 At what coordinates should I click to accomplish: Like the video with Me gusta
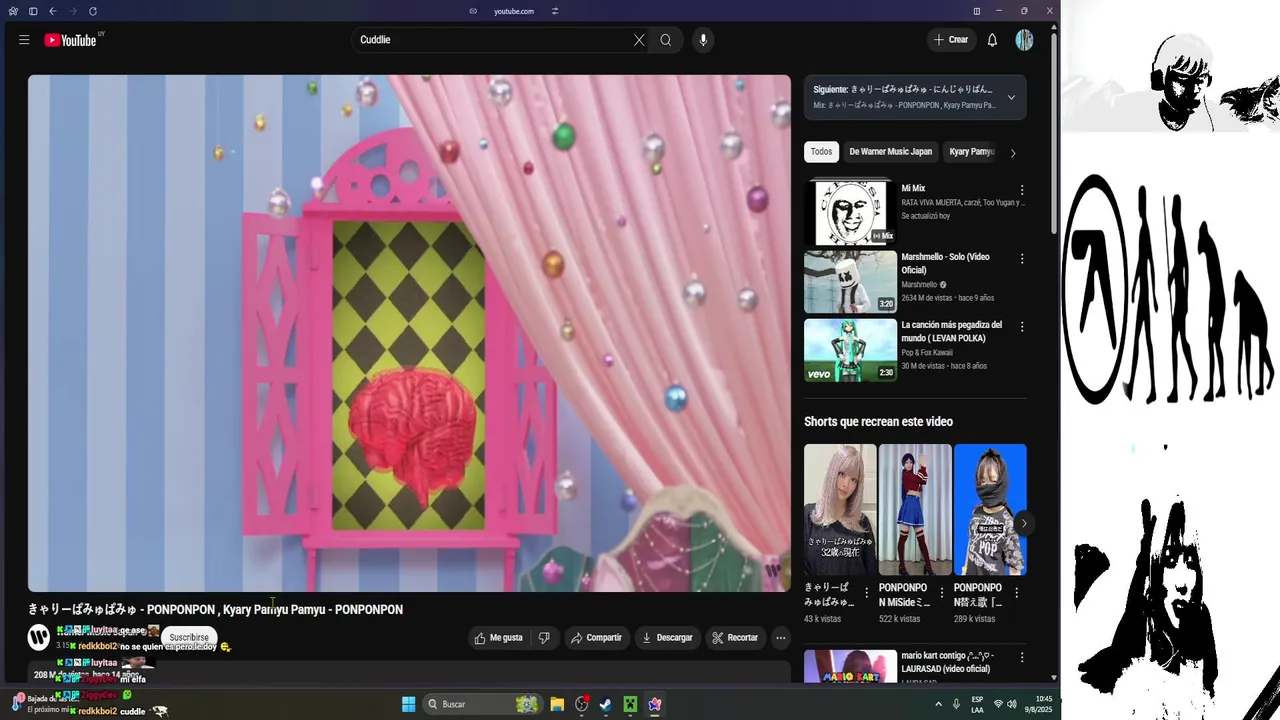click(x=498, y=638)
